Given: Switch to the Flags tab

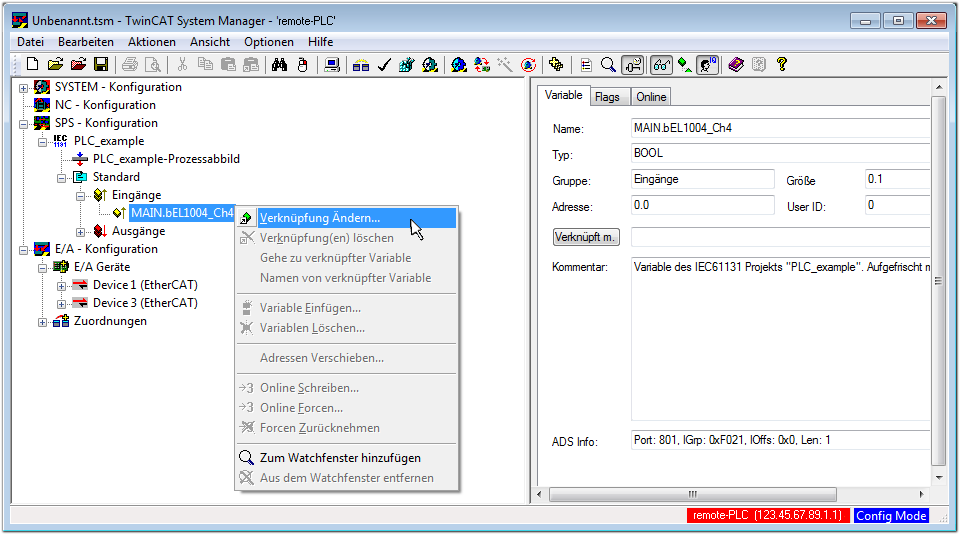Looking at the screenshot, I should point(607,97).
